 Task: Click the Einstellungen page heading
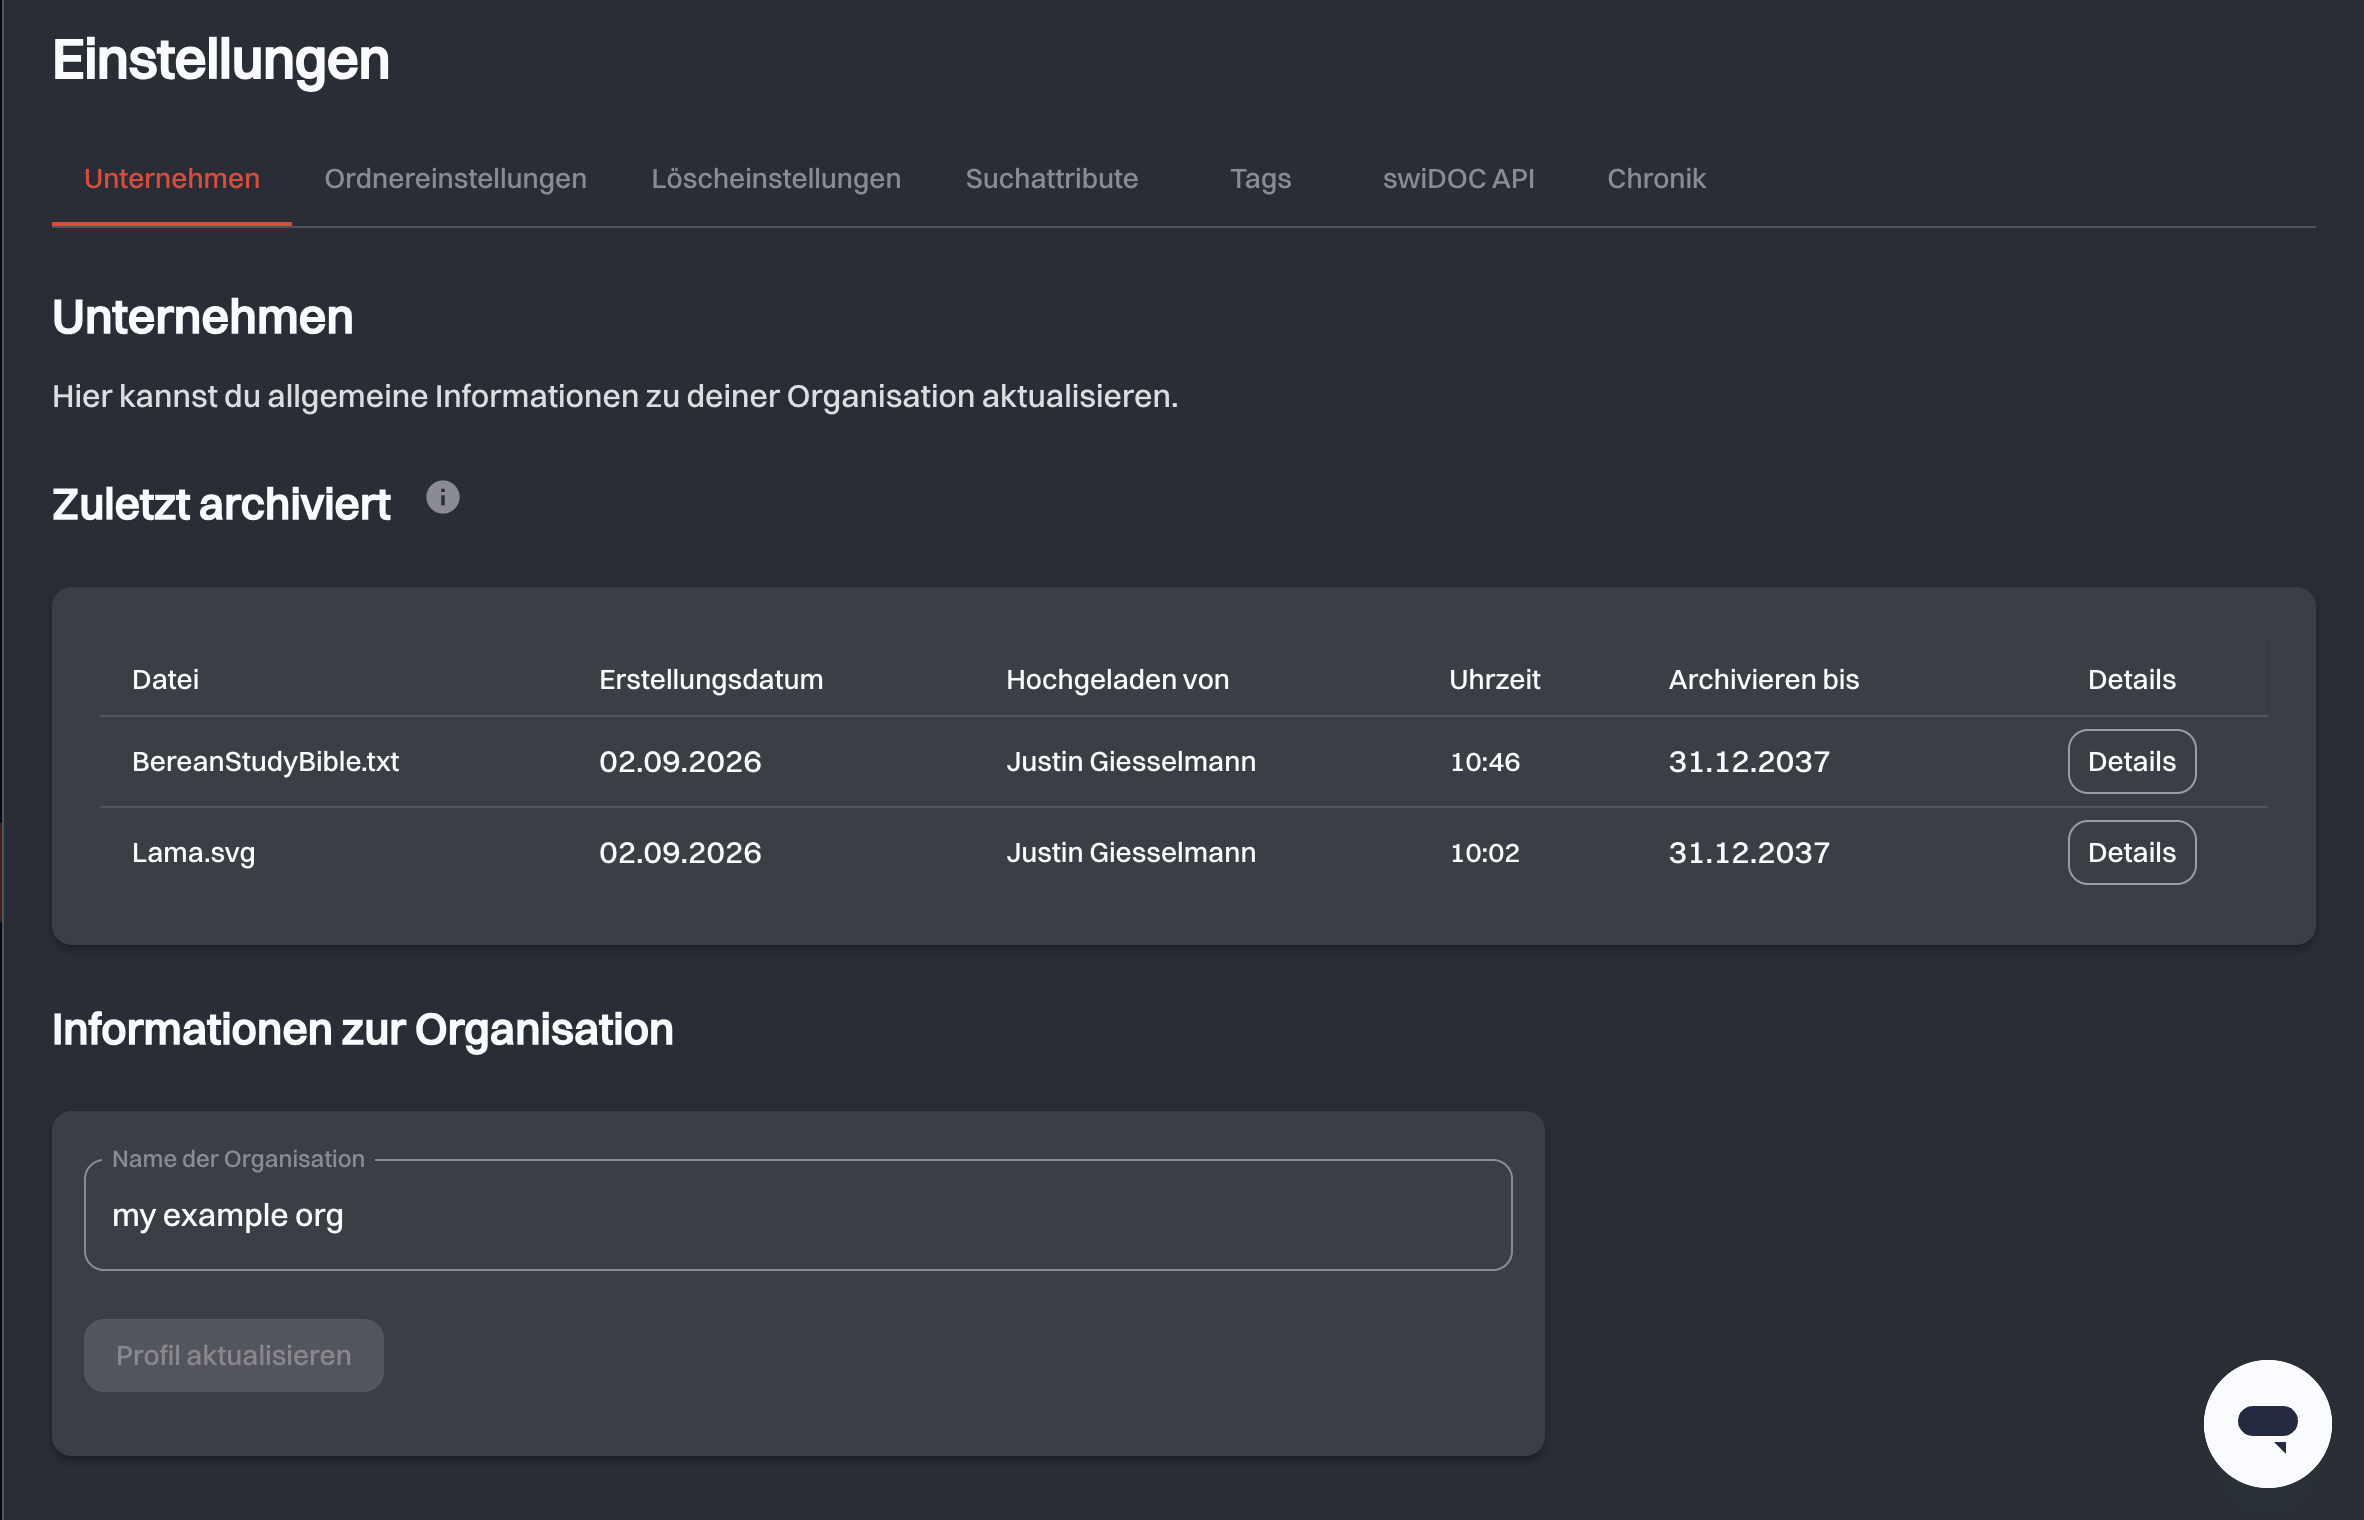tap(220, 60)
